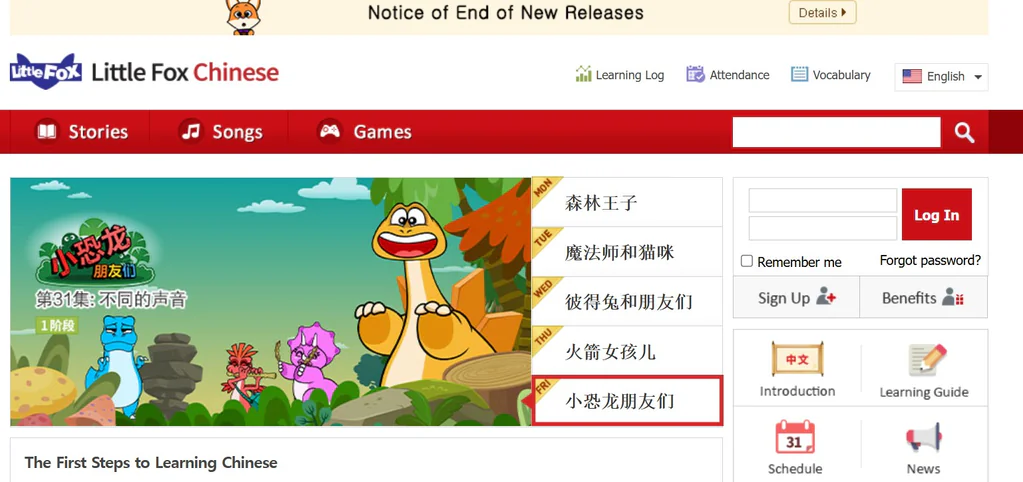Image resolution: width=1023 pixels, height=482 pixels.
Task: Open the Learning Guide pencil icon
Action: (927, 360)
